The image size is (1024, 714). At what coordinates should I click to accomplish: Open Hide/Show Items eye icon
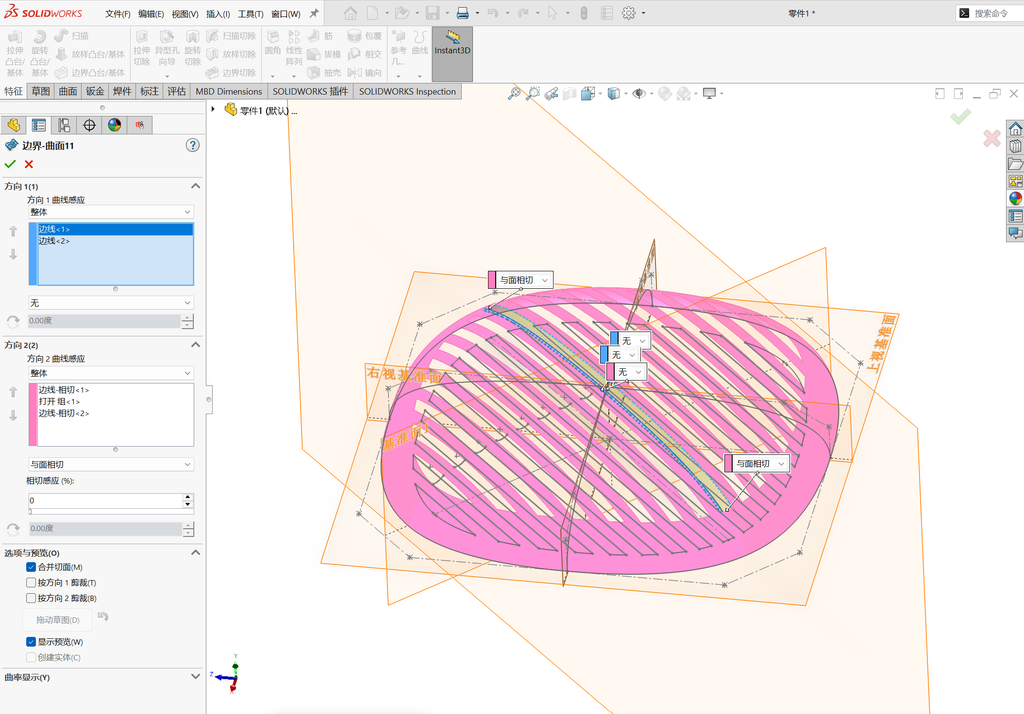639,93
